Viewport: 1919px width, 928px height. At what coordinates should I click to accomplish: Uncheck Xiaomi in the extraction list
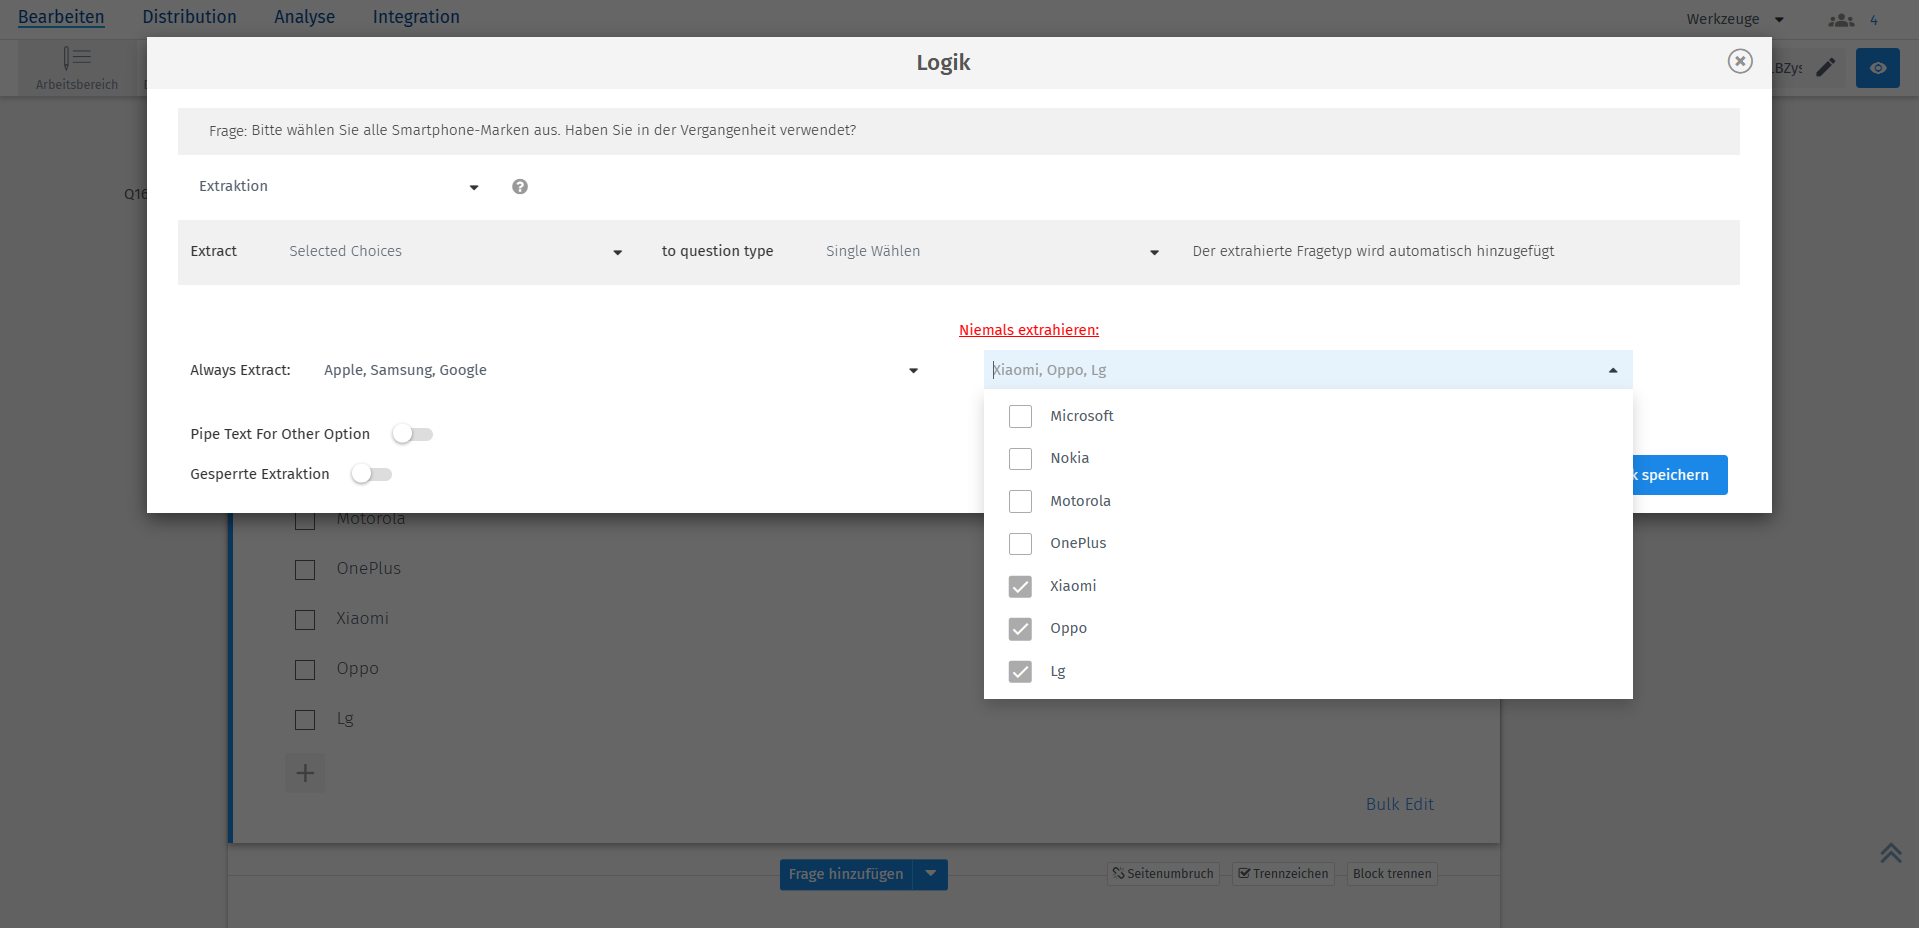click(x=1020, y=586)
